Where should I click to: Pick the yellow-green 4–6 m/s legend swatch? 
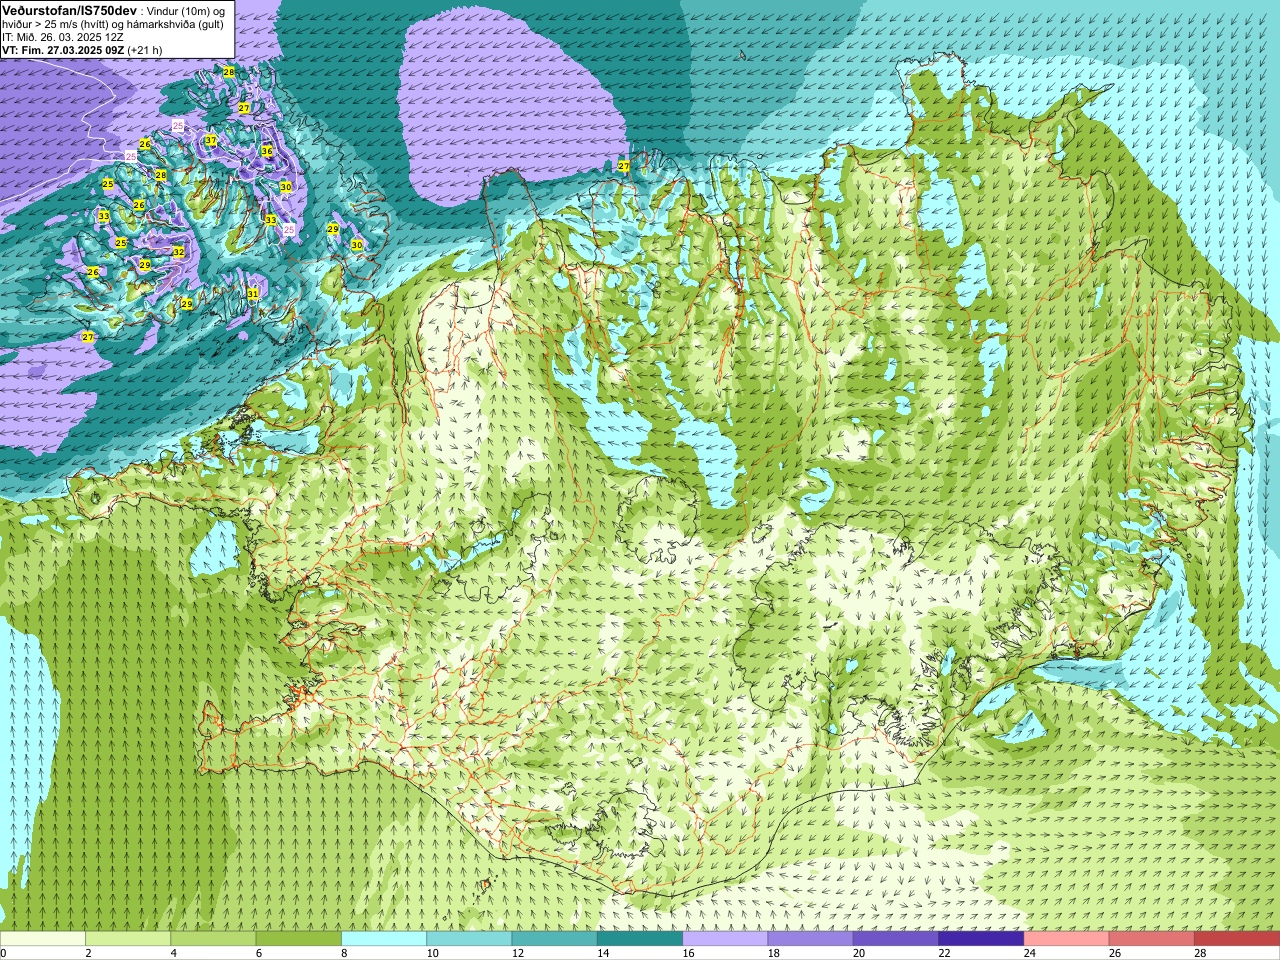coord(213,939)
